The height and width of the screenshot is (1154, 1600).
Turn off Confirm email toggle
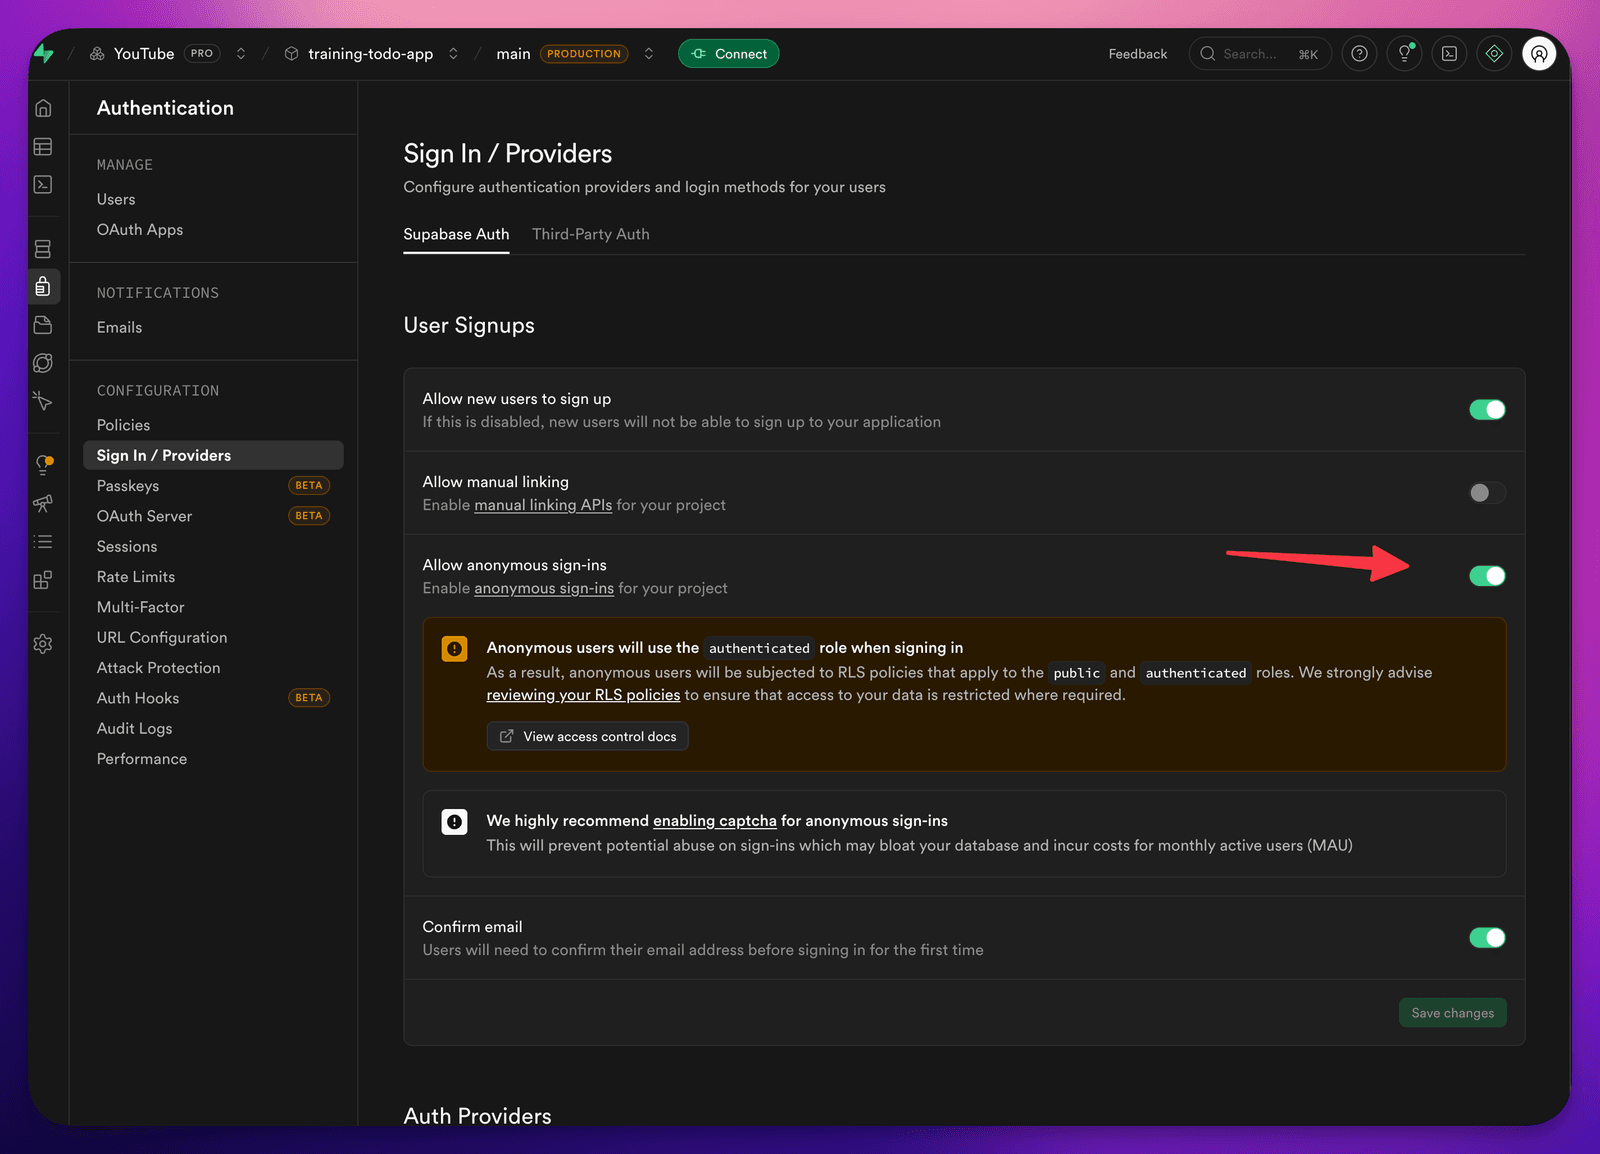click(x=1487, y=938)
